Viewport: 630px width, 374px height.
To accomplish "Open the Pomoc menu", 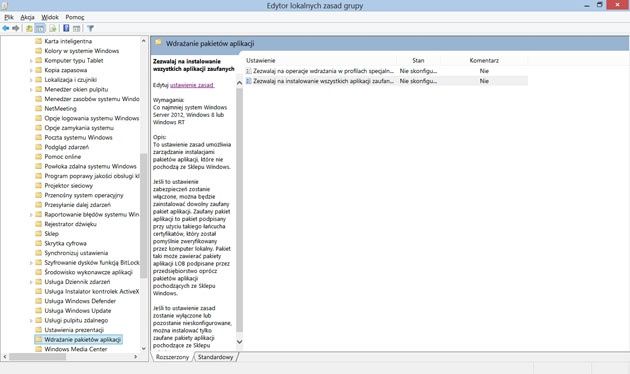I will pos(75,17).
